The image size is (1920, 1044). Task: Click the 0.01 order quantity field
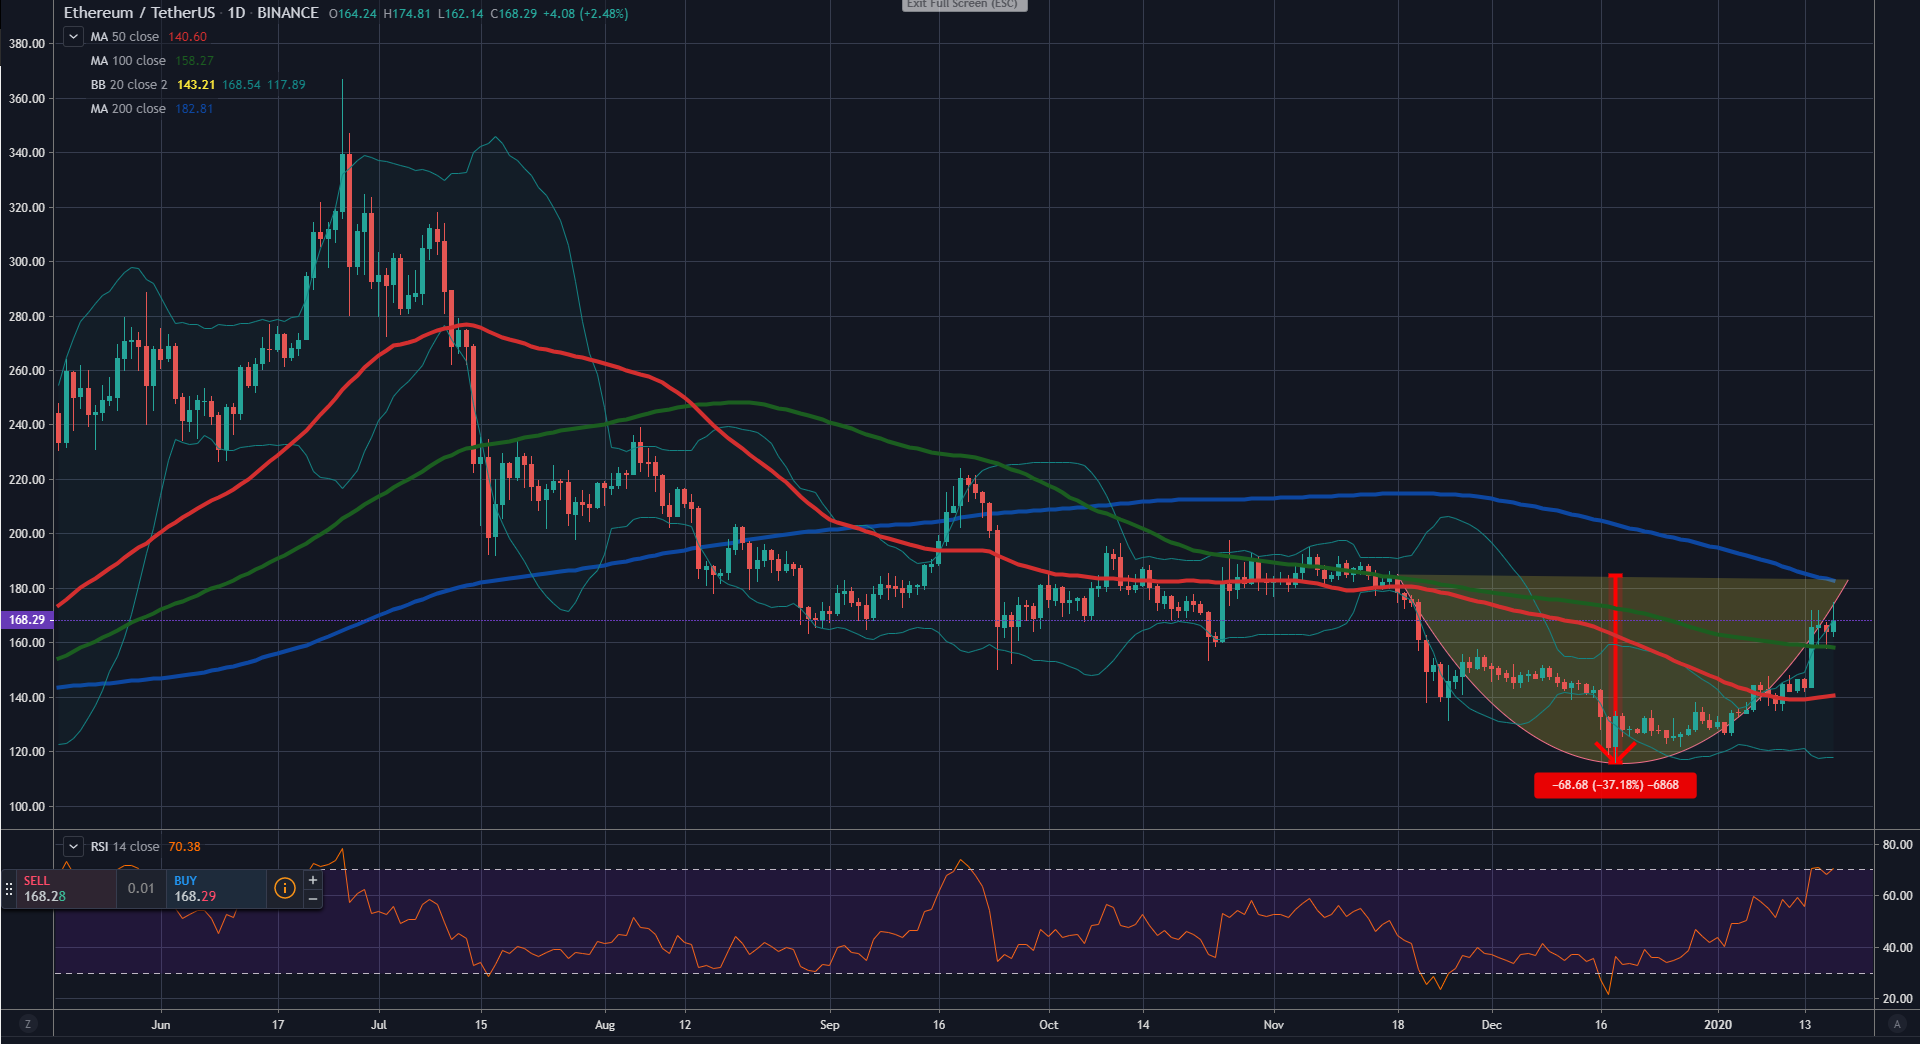[x=141, y=888]
